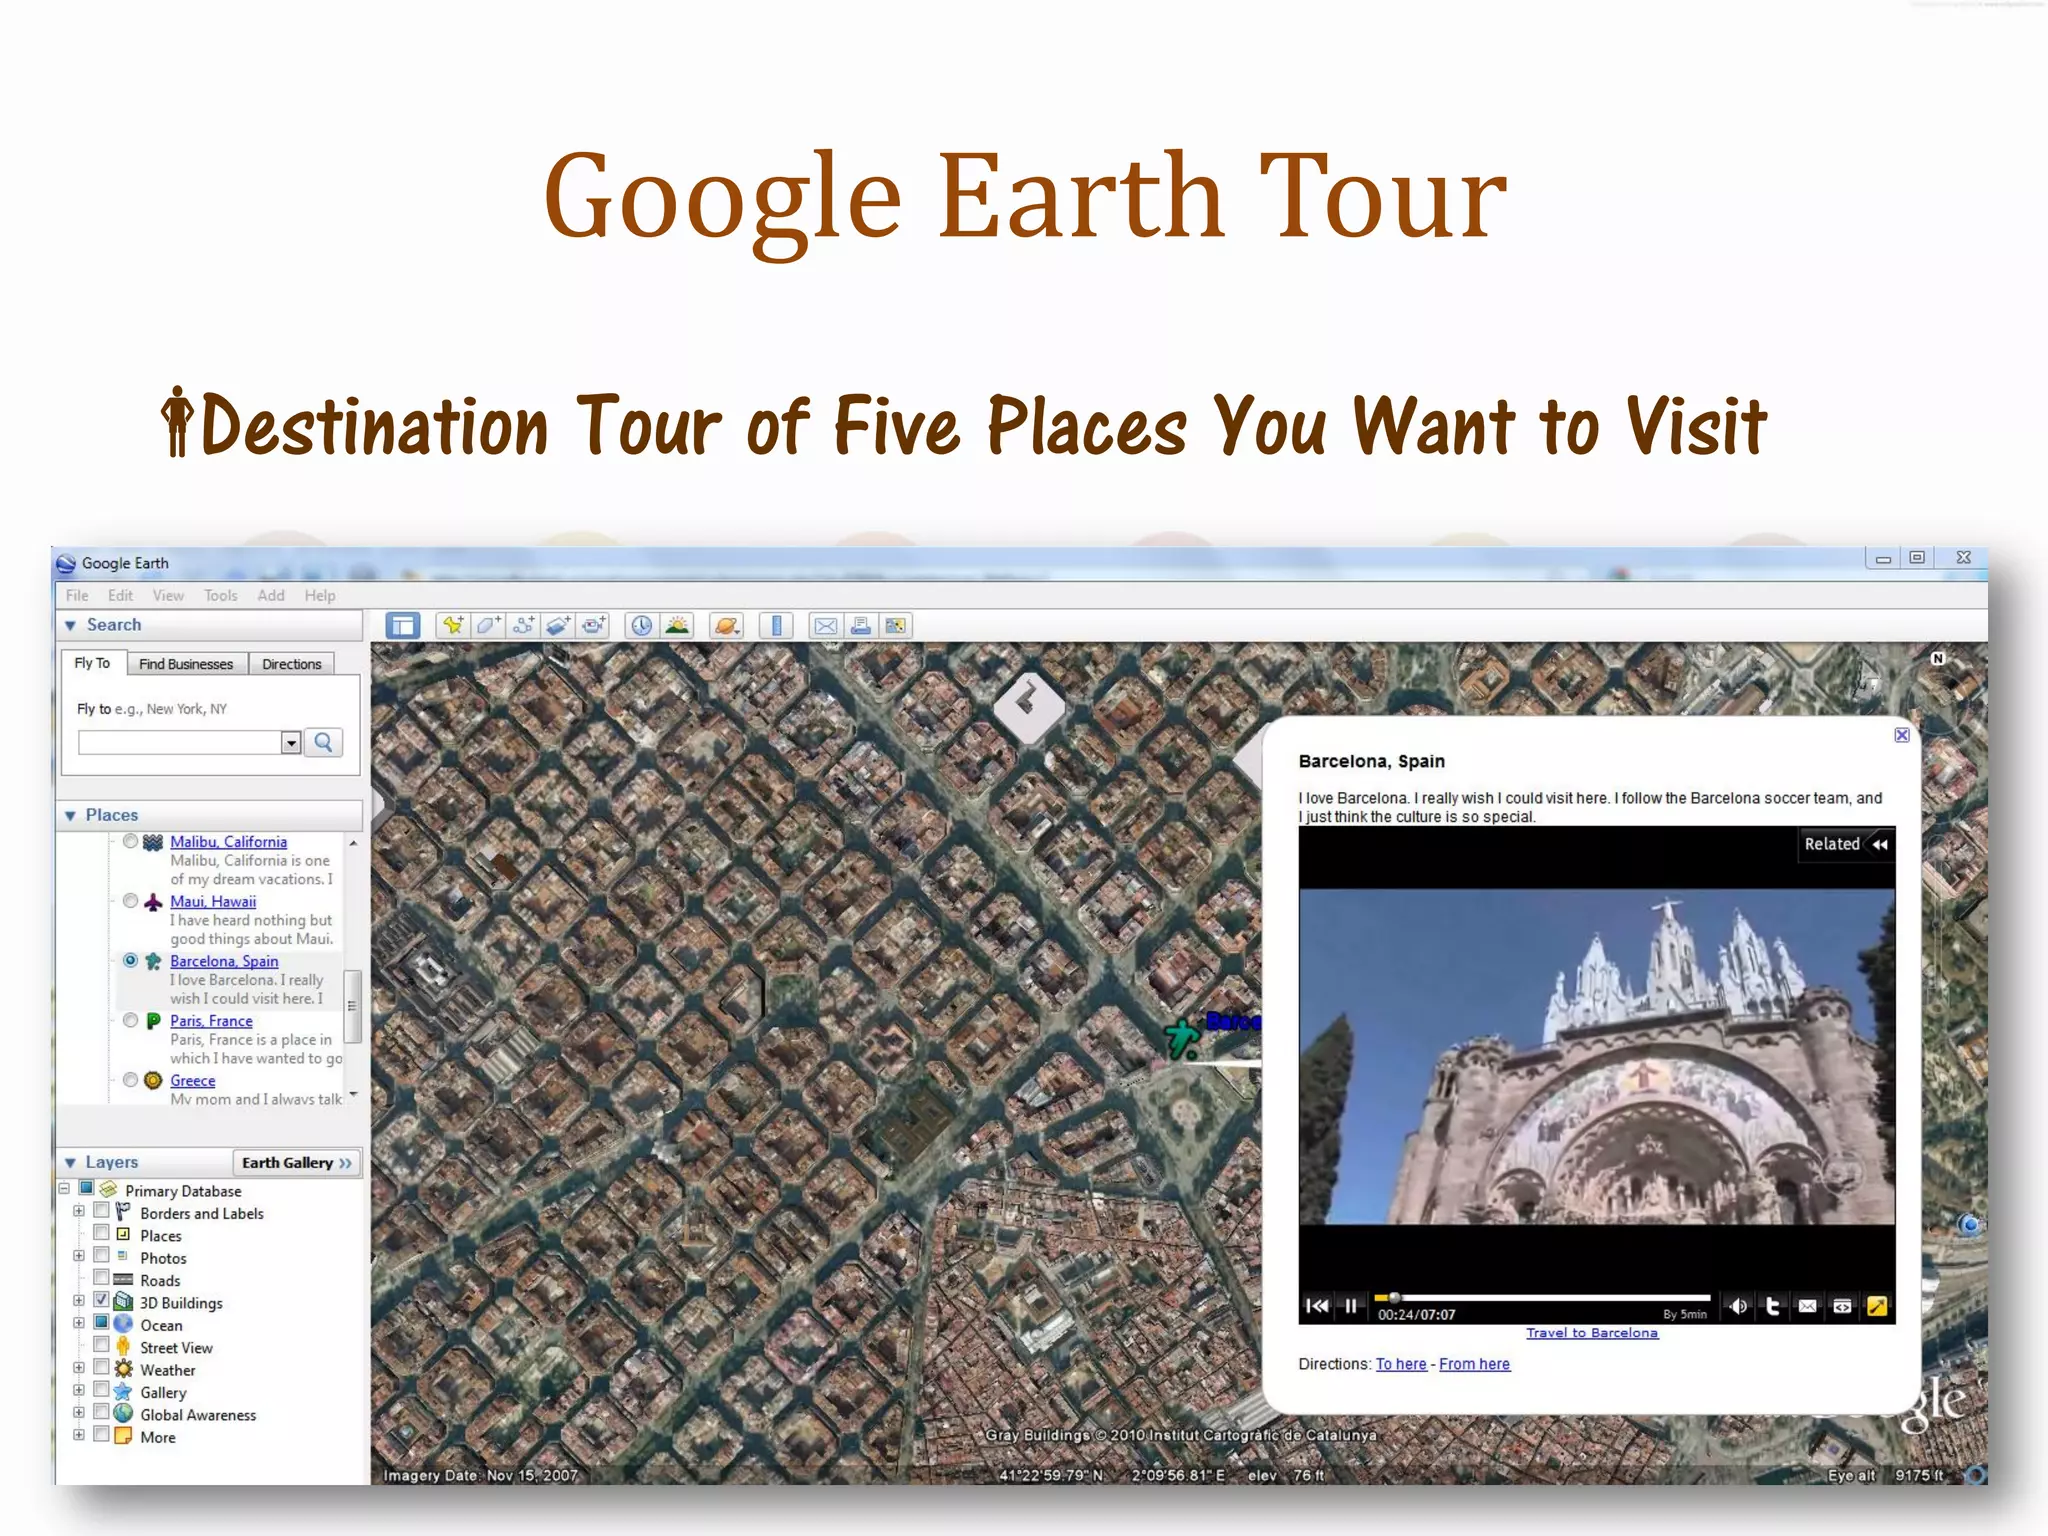Show historical imagery with the clock icon
The height and width of the screenshot is (1536, 2048).
pyautogui.click(x=641, y=626)
